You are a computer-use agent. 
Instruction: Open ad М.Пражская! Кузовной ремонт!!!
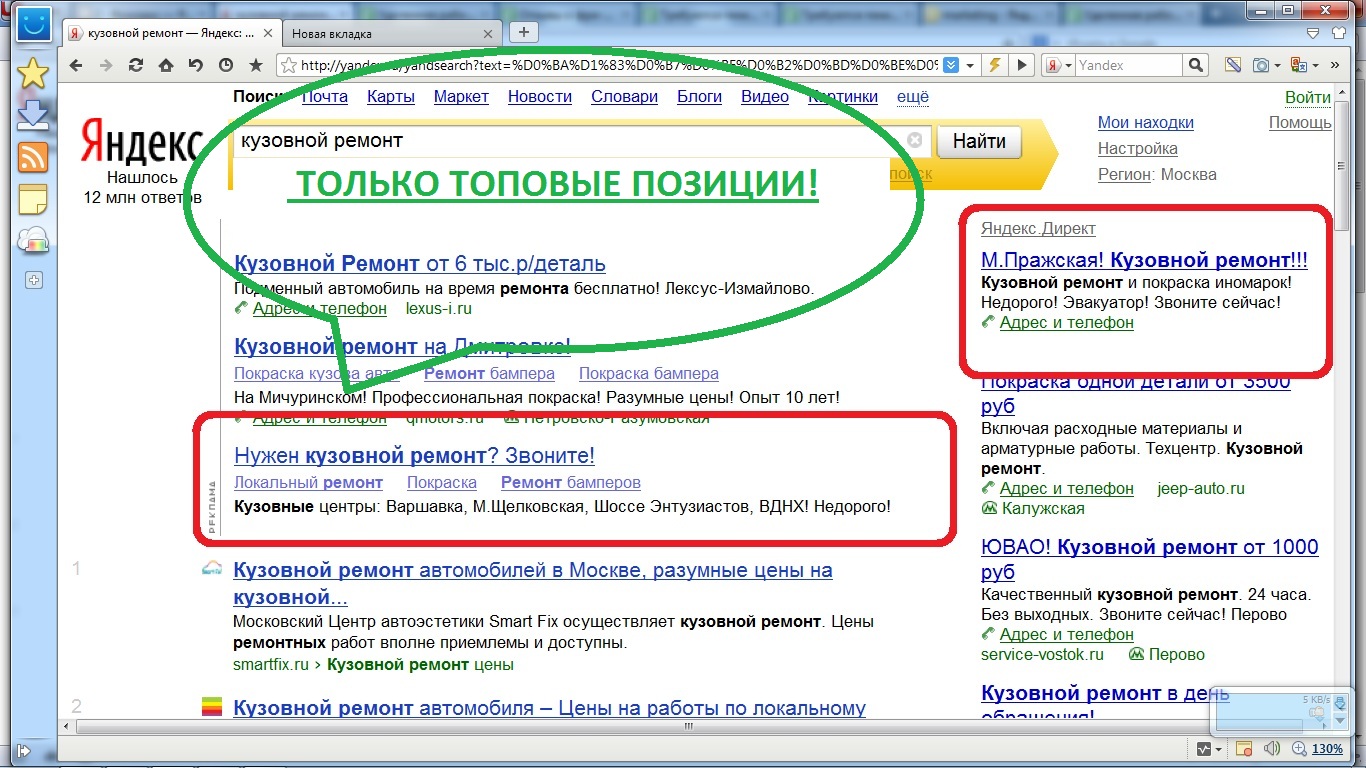(1144, 259)
